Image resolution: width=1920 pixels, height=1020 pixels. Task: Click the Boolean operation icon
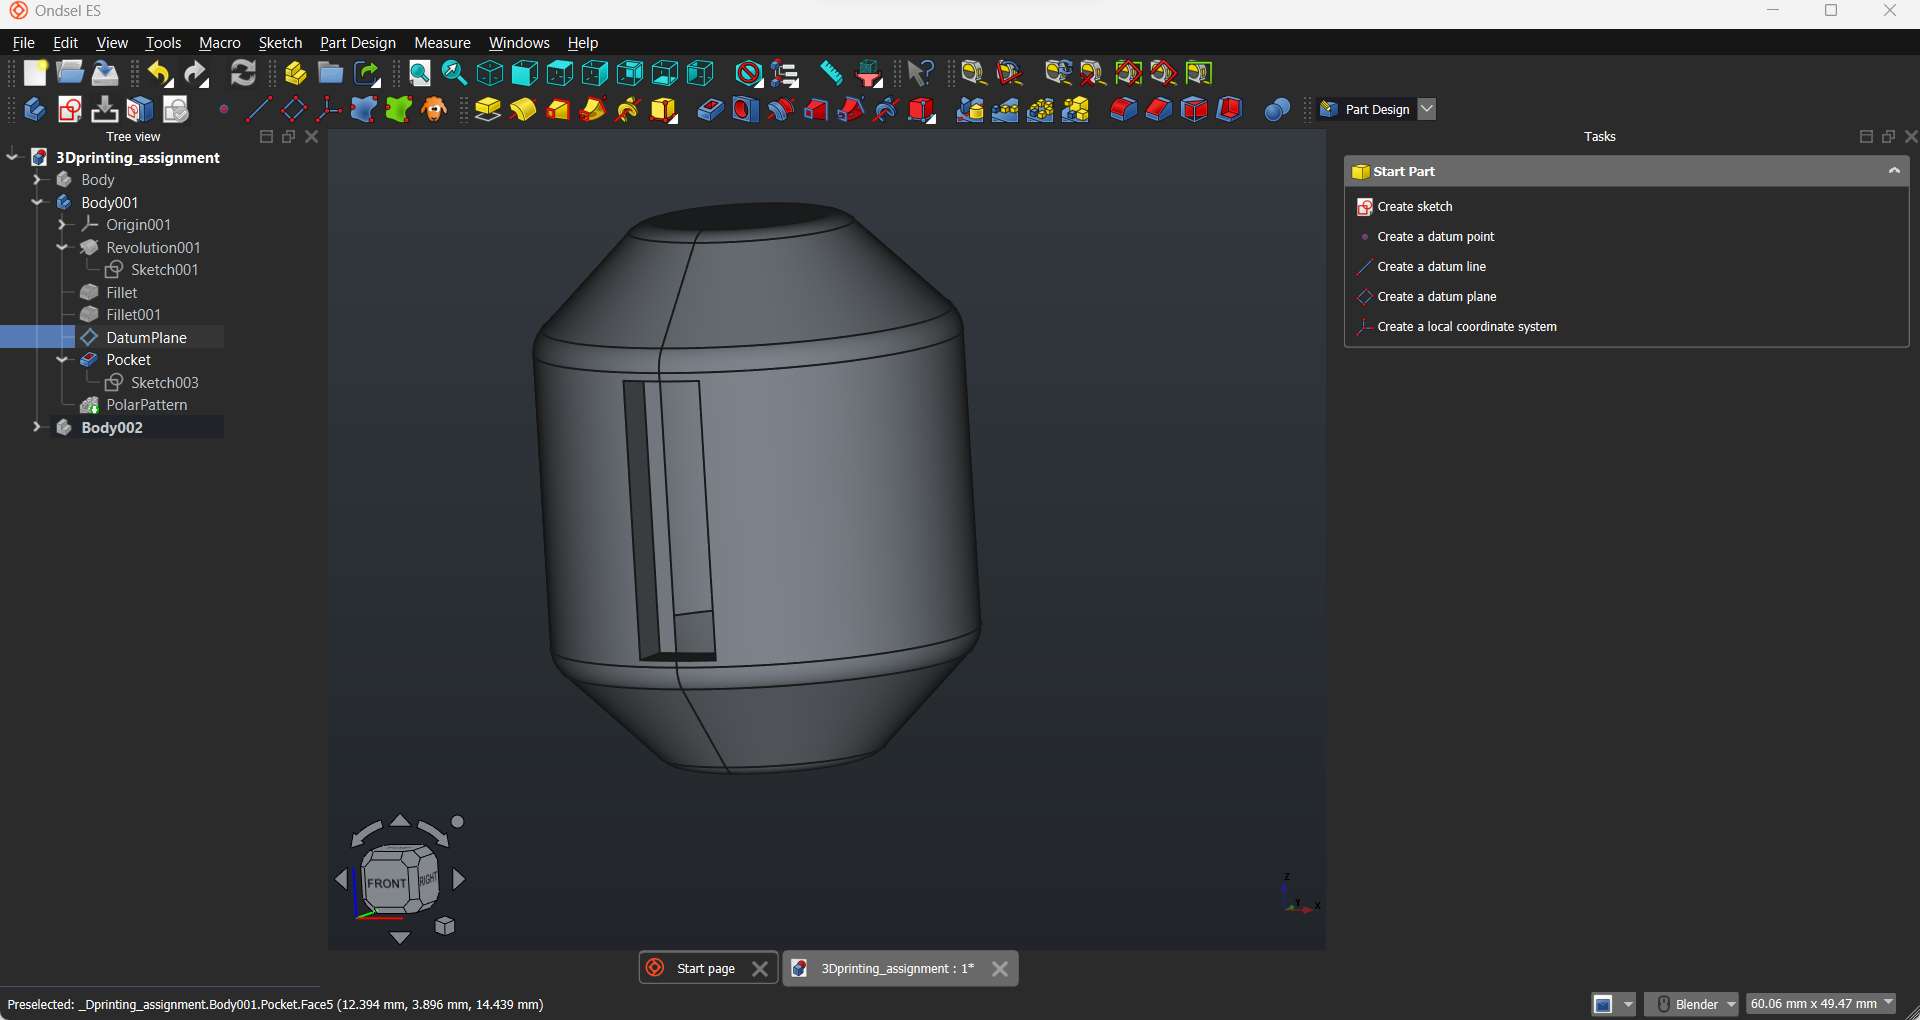point(1276,109)
